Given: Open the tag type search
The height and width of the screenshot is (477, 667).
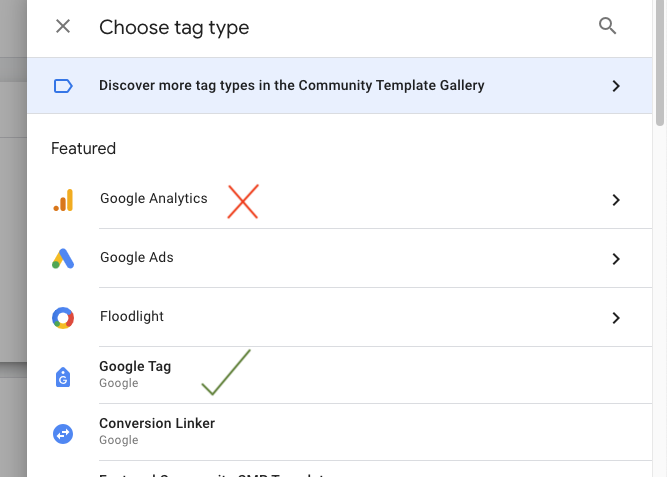Looking at the screenshot, I should click(607, 27).
